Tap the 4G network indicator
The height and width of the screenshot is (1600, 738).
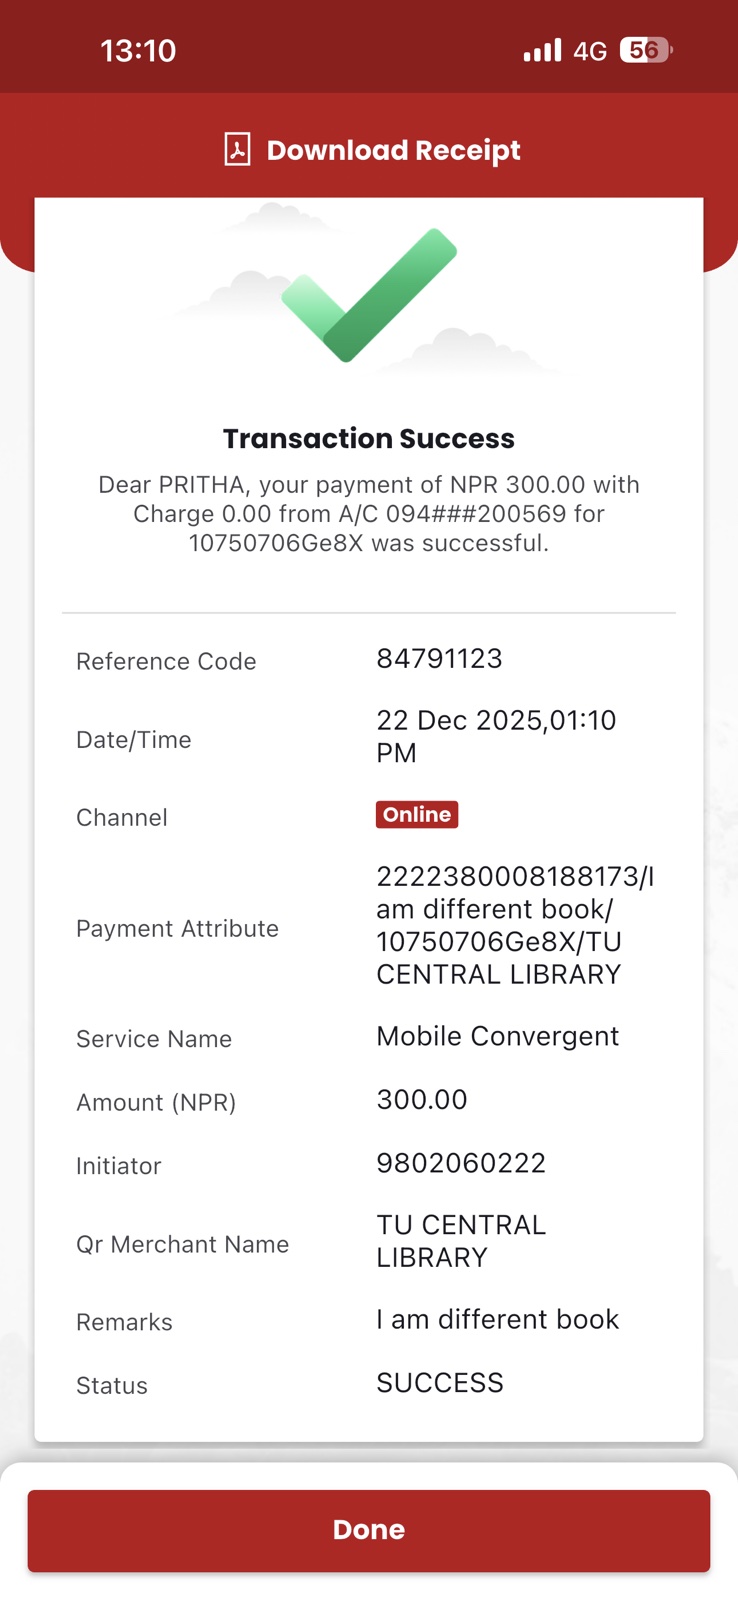point(590,51)
